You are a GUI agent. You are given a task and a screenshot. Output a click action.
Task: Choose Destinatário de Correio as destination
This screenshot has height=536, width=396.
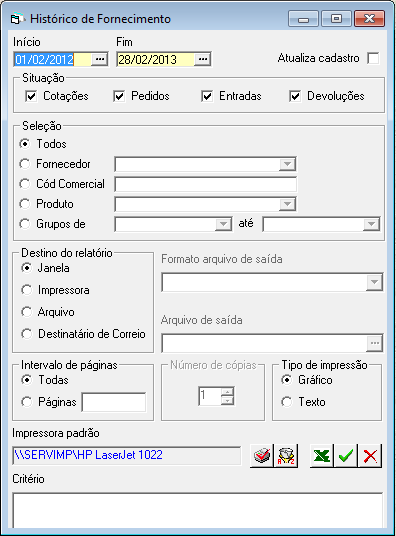[x=27, y=334]
